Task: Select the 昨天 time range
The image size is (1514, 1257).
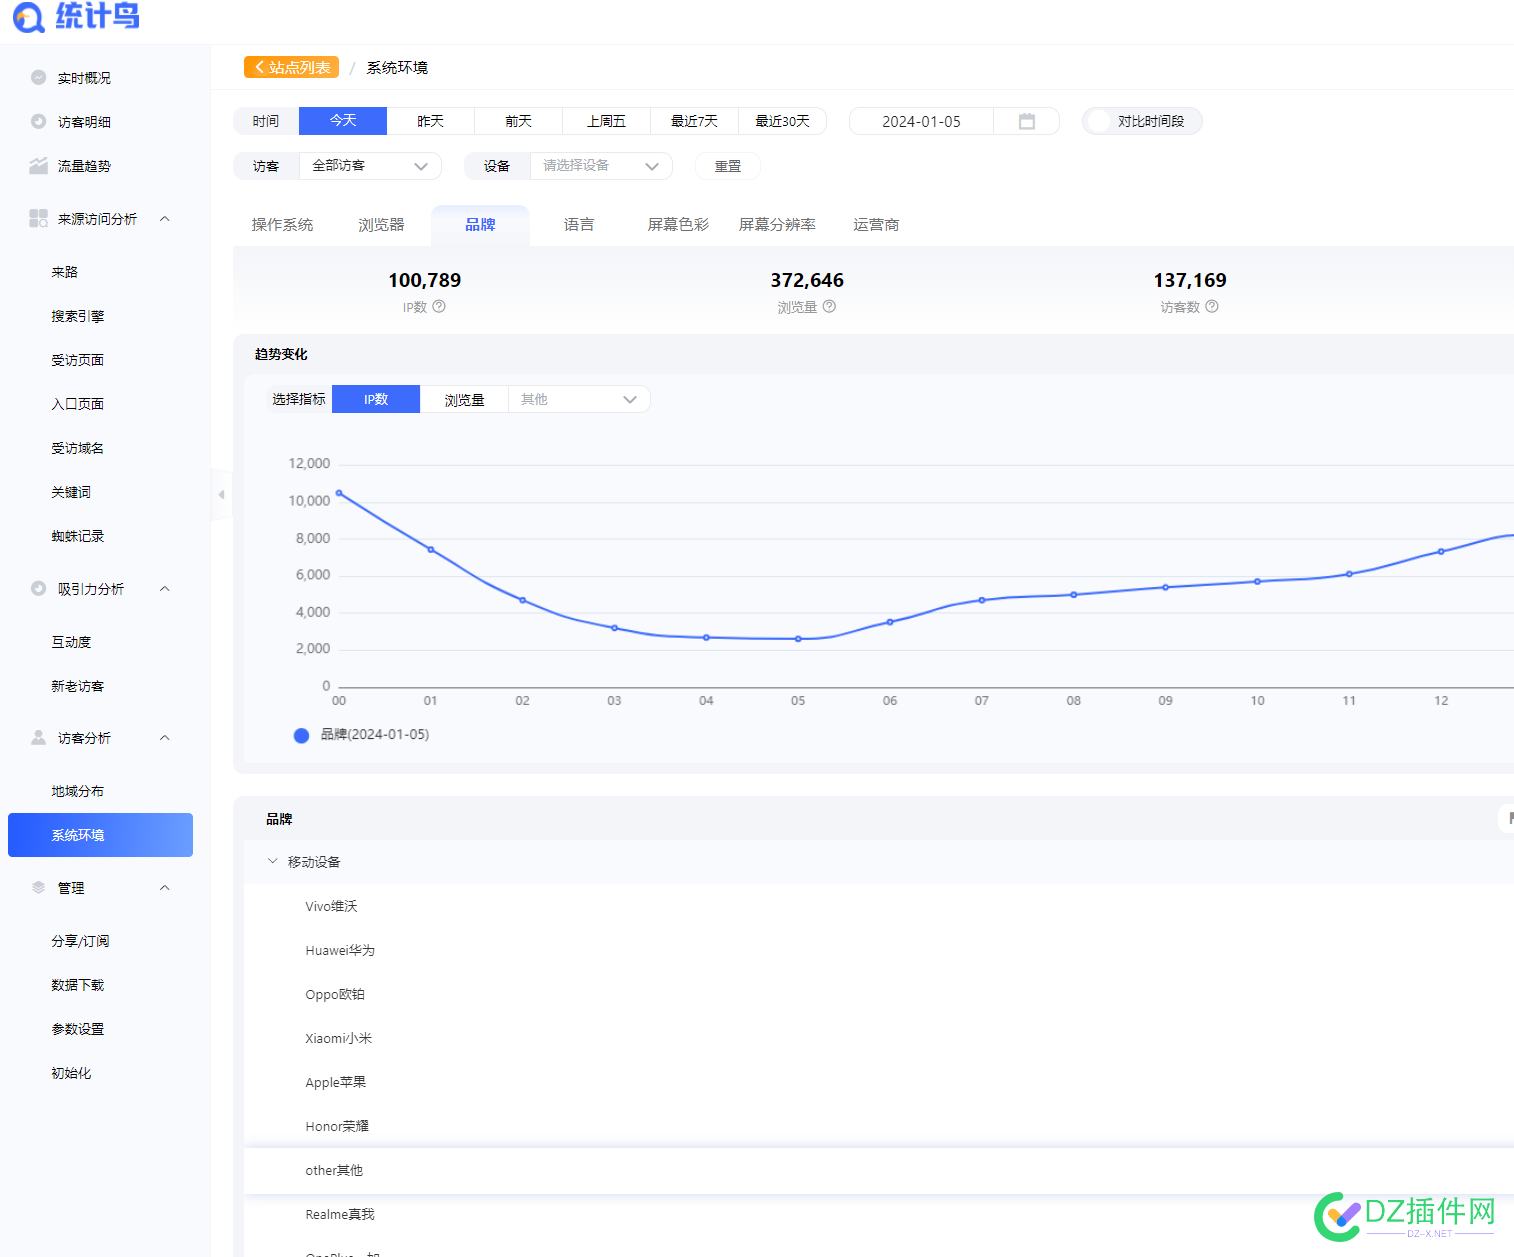Action: click(431, 121)
